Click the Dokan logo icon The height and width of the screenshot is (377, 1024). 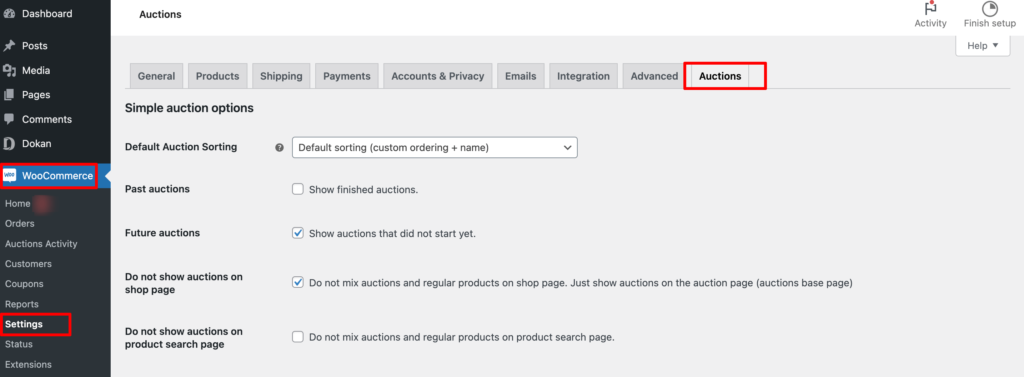9,144
